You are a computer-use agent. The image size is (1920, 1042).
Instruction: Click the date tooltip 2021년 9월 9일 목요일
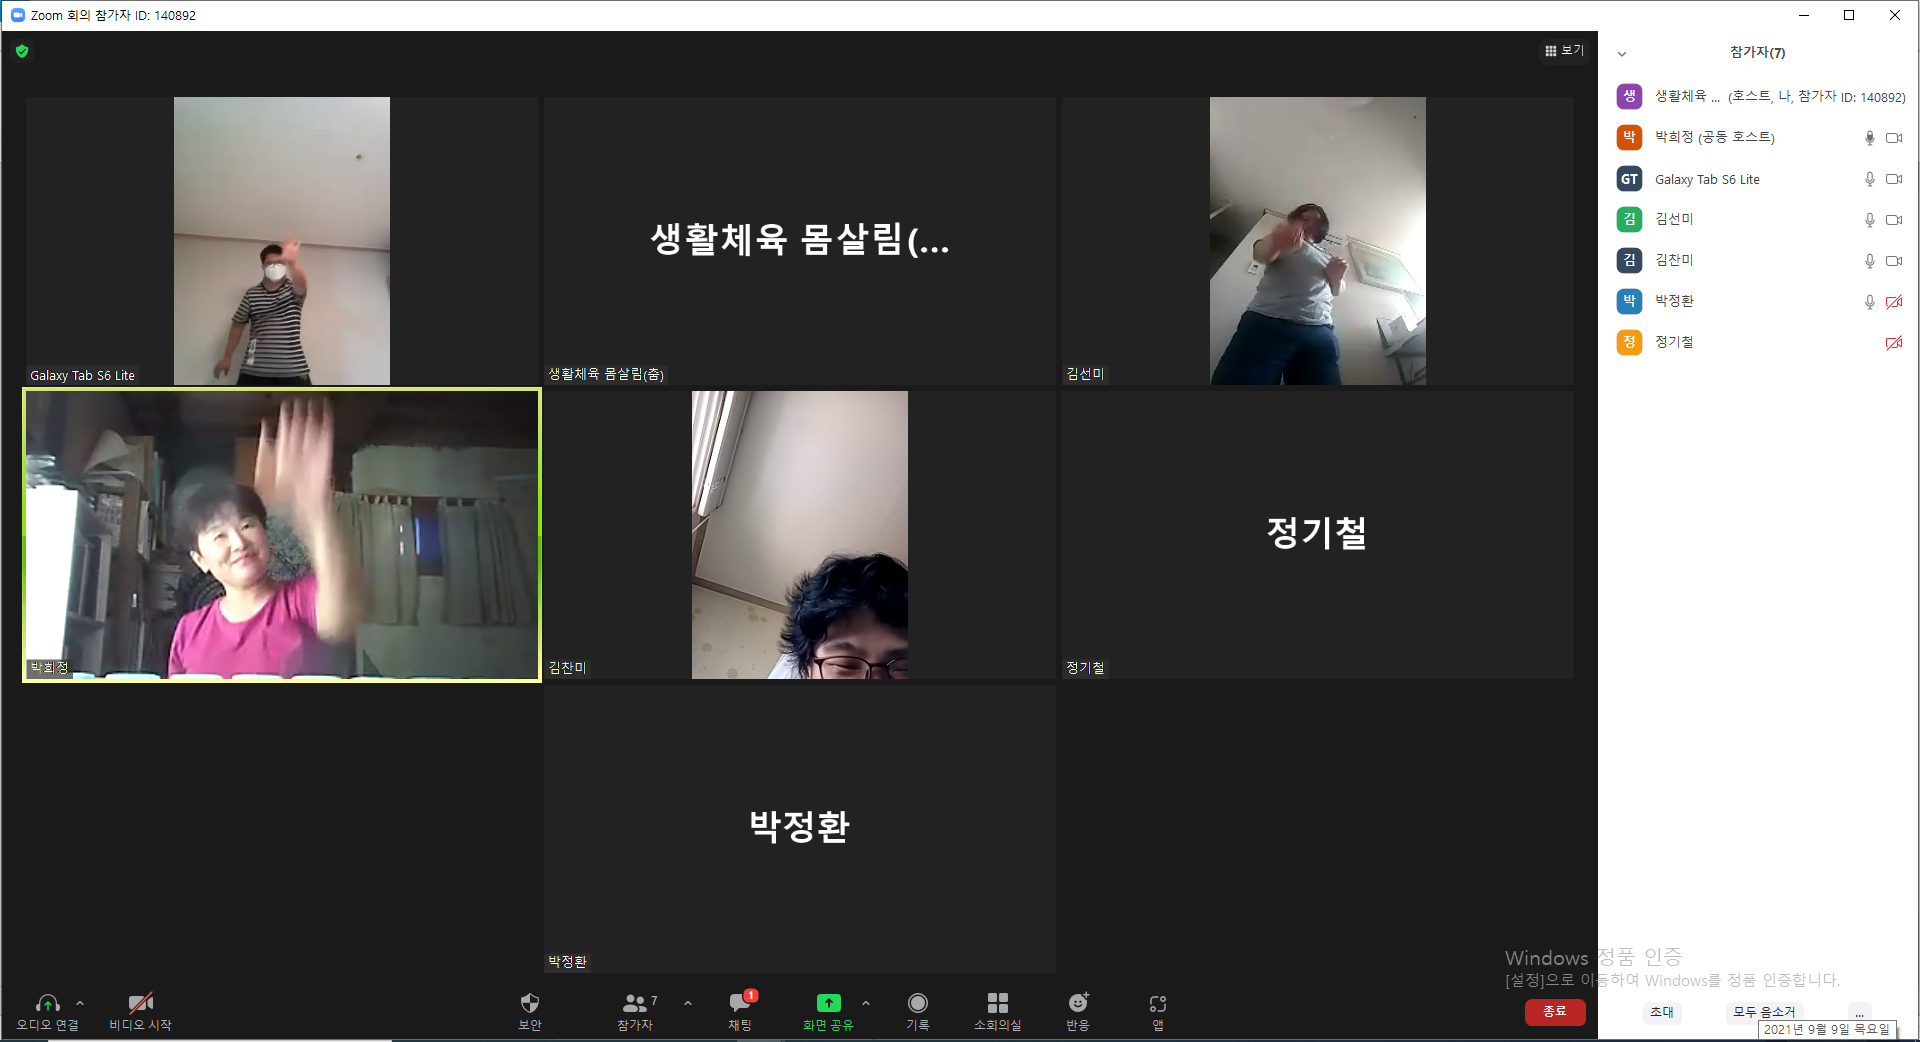tap(1826, 1029)
